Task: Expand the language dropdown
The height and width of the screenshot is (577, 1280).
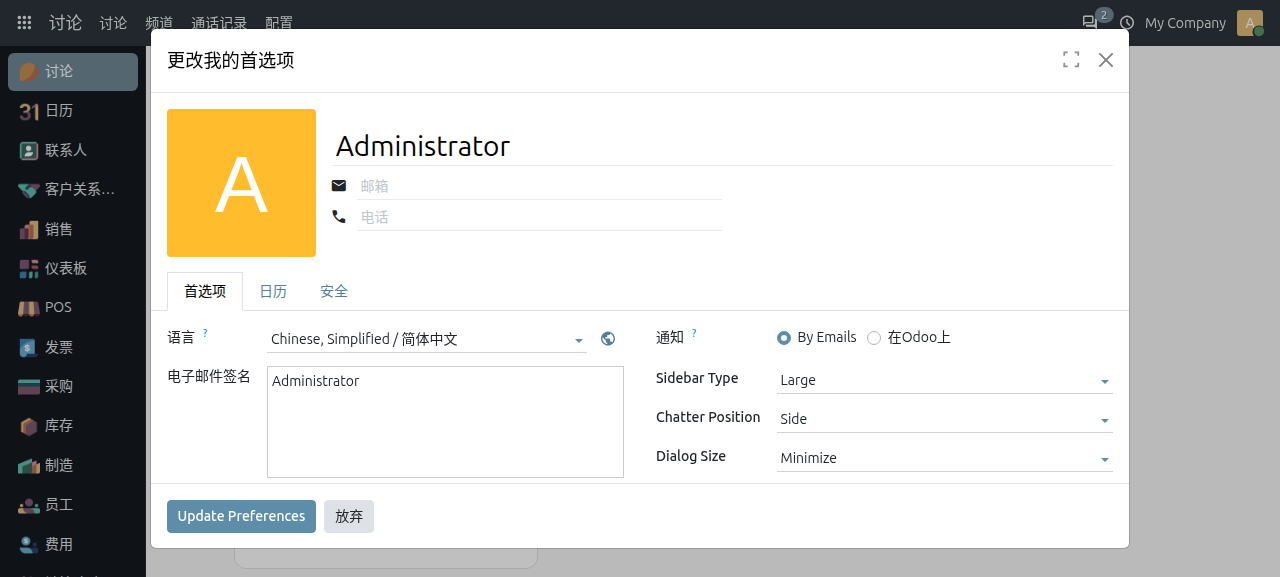Action: click(x=427, y=339)
